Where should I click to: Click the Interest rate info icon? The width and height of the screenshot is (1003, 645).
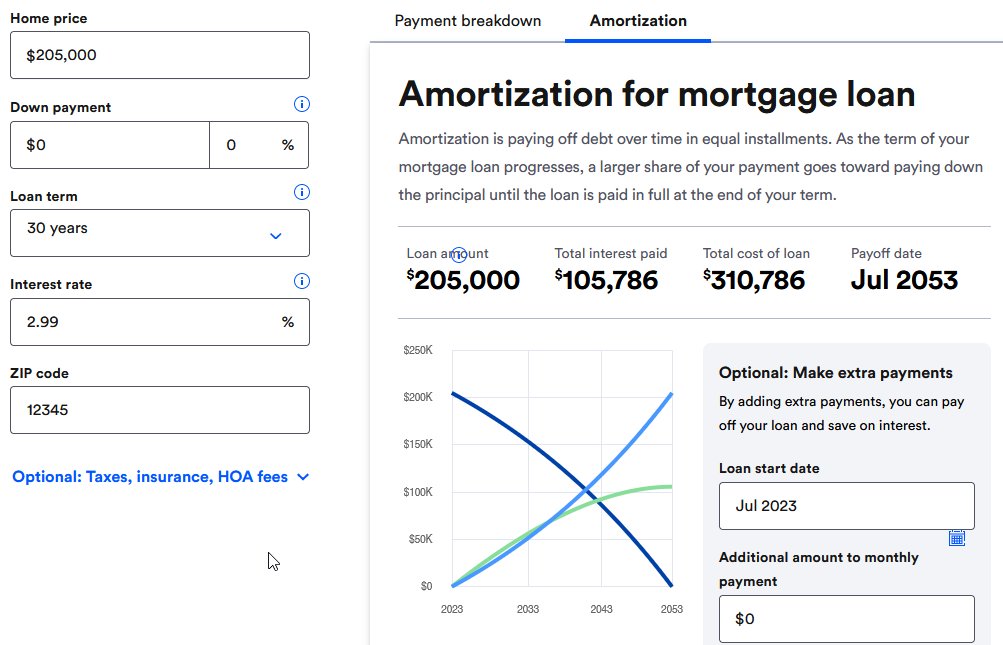(301, 281)
